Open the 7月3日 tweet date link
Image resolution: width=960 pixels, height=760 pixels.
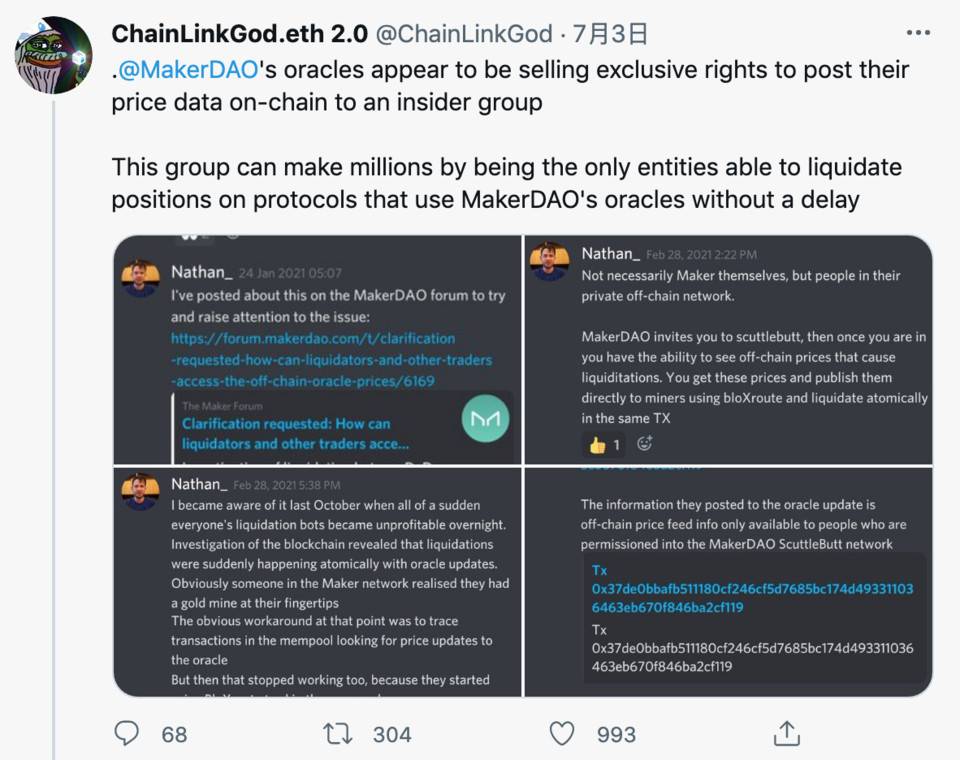(610, 34)
